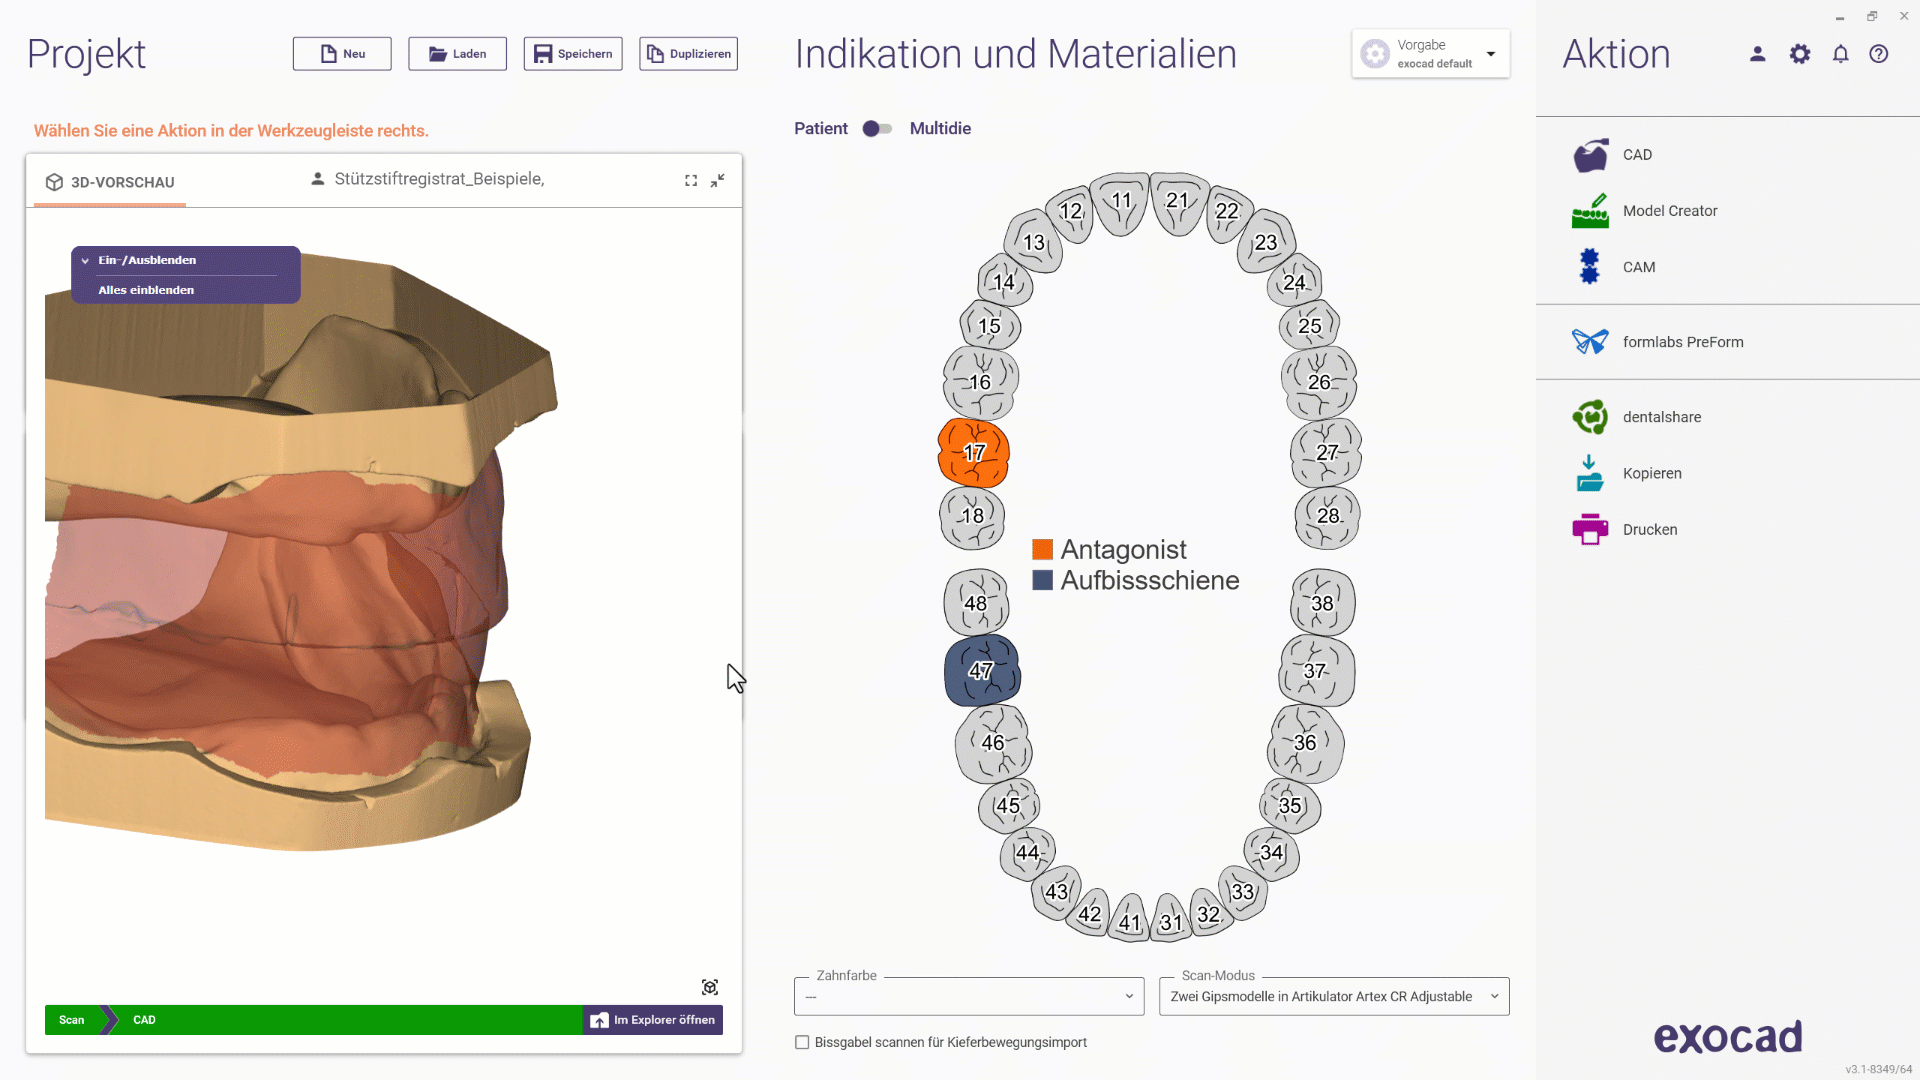1920x1080 pixels.
Task: Click the blue Aufbissschiene color swatch
Action: coord(1042,580)
